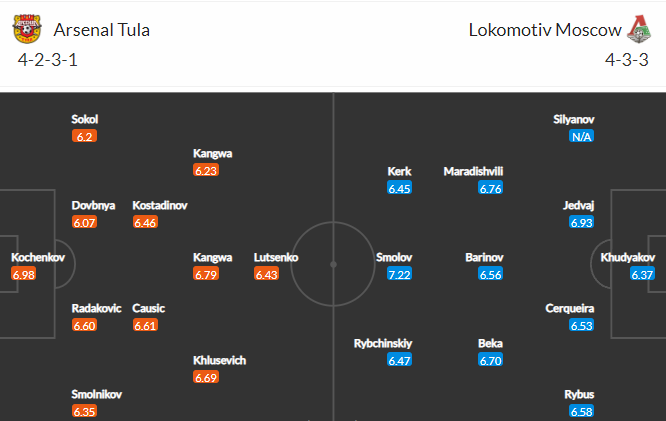
Task: Select Kochenkov's 6.98 rating badge
Action: point(24,274)
